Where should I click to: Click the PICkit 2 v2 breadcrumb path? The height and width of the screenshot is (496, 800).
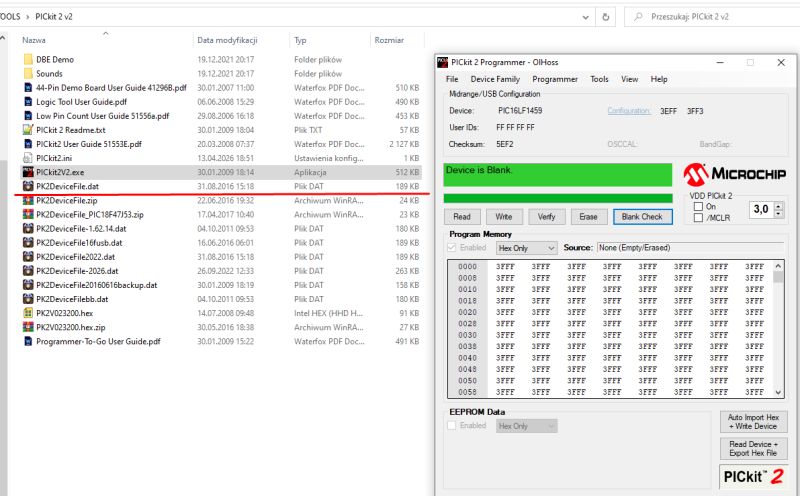(x=54, y=17)
